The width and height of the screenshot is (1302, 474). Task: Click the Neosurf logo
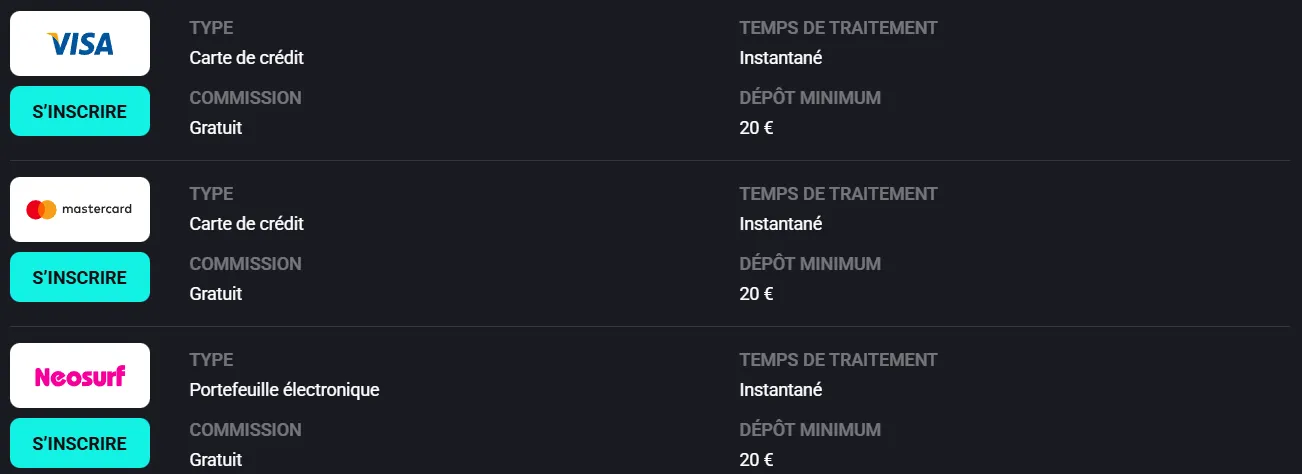[x=80, y=376]
